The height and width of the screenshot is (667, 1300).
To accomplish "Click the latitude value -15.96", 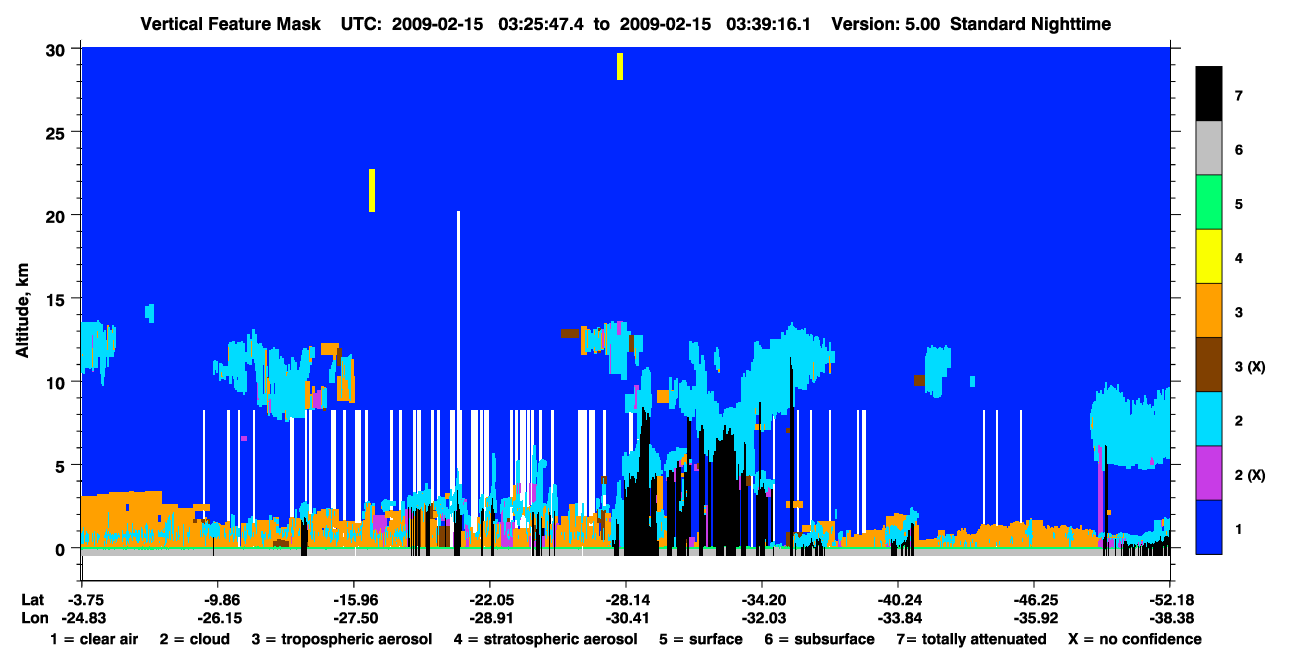I will tap(353, 600).
